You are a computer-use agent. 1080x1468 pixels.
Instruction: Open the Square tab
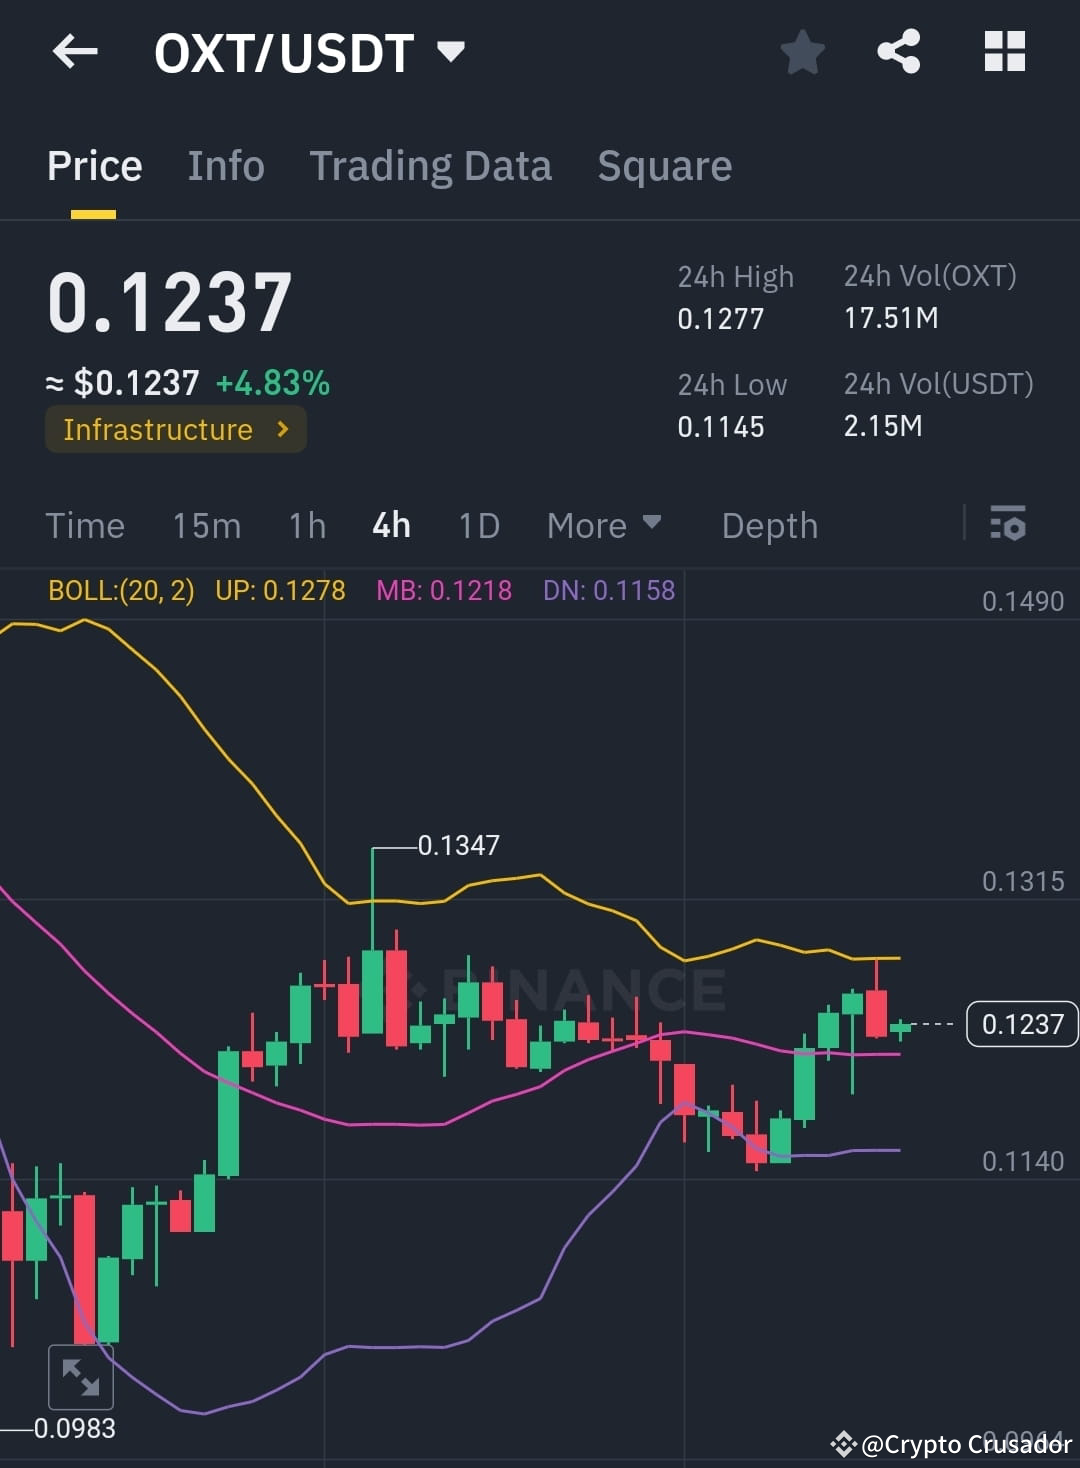pos(664,165)
